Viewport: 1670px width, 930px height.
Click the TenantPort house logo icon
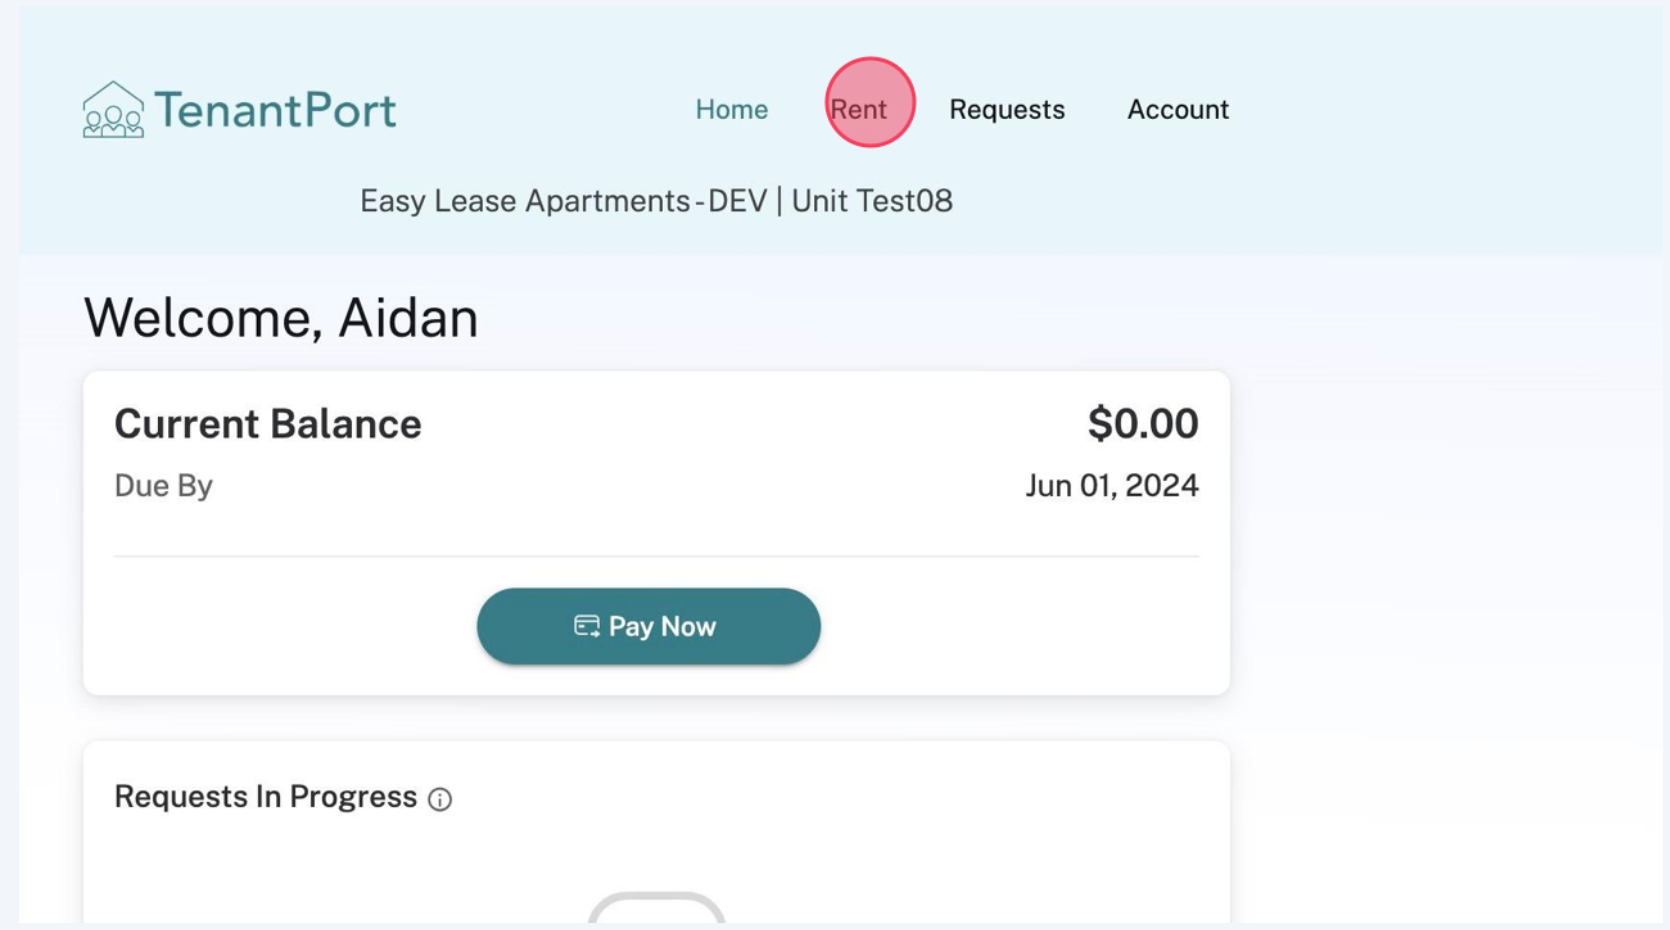(x=113, y=109)
